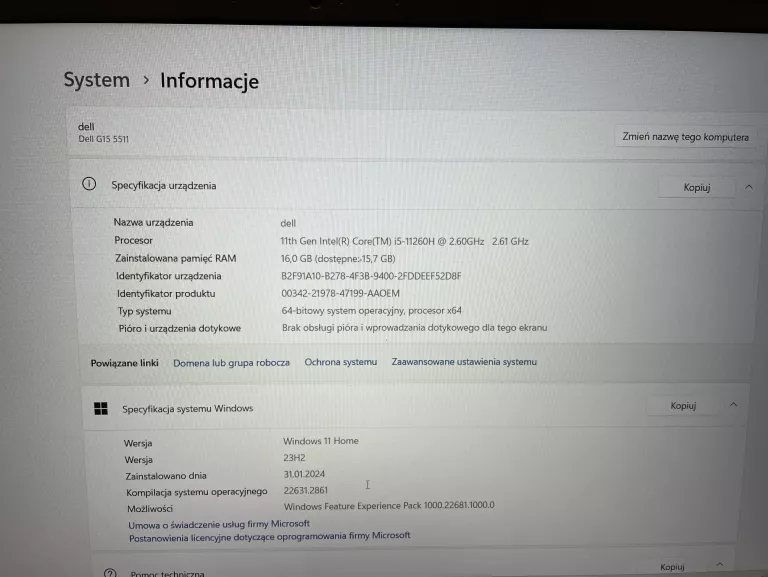This screenshot has height=577, width=768.
Task: Click Zainstalowano dnia label
Action: [166, 476]
